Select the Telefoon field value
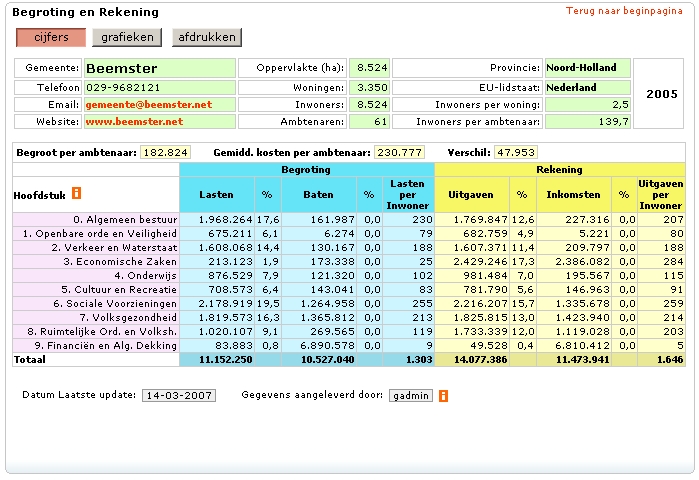The image size is (699, 480). click(158, 88)
